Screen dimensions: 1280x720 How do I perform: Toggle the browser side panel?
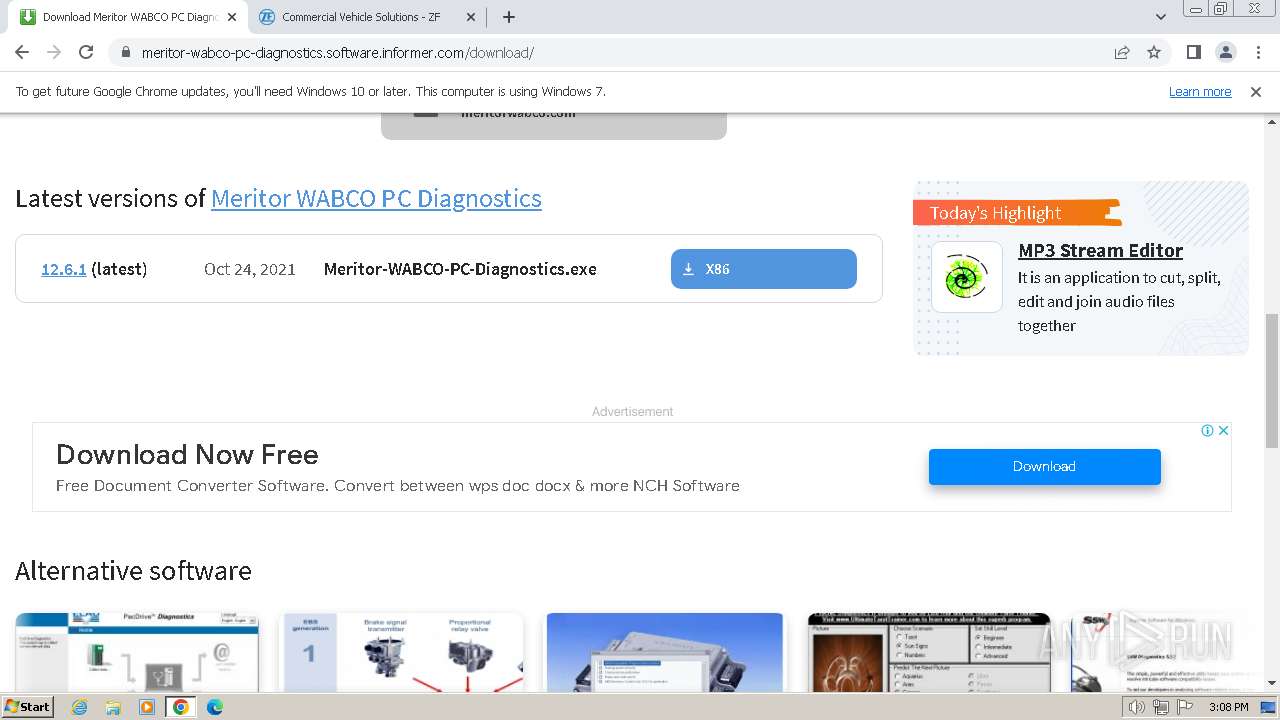point(1194,53)
